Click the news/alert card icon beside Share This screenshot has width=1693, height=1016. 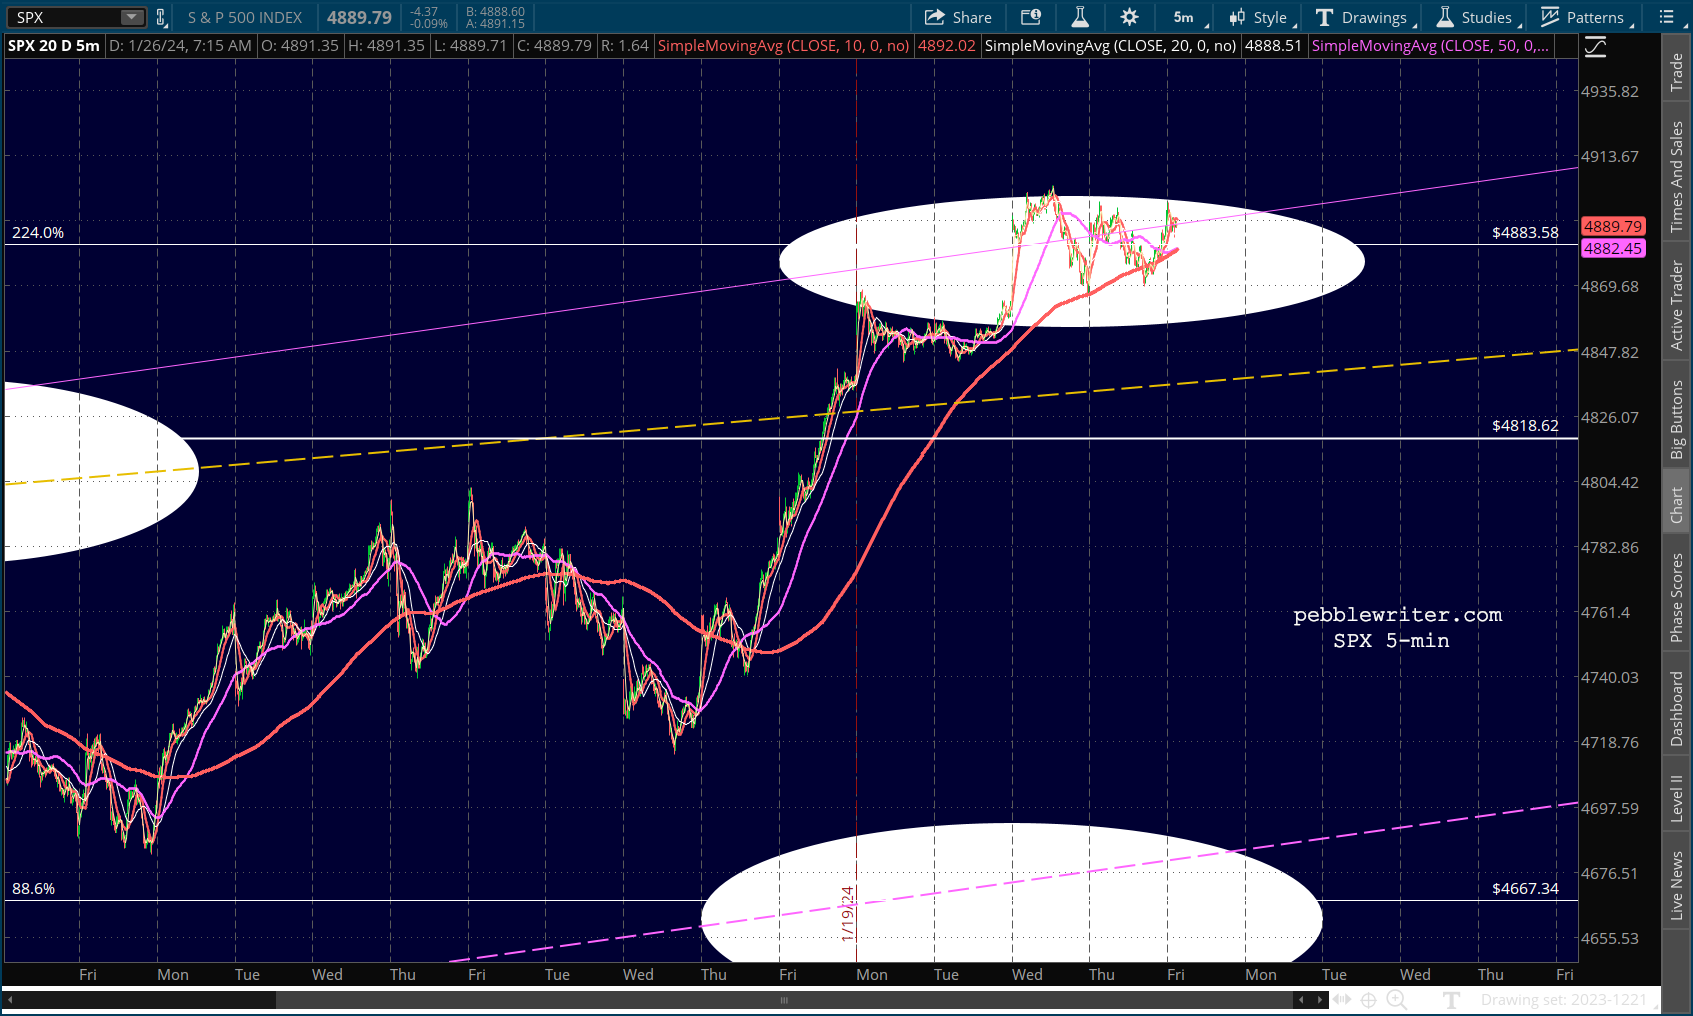coord(1030,17)
